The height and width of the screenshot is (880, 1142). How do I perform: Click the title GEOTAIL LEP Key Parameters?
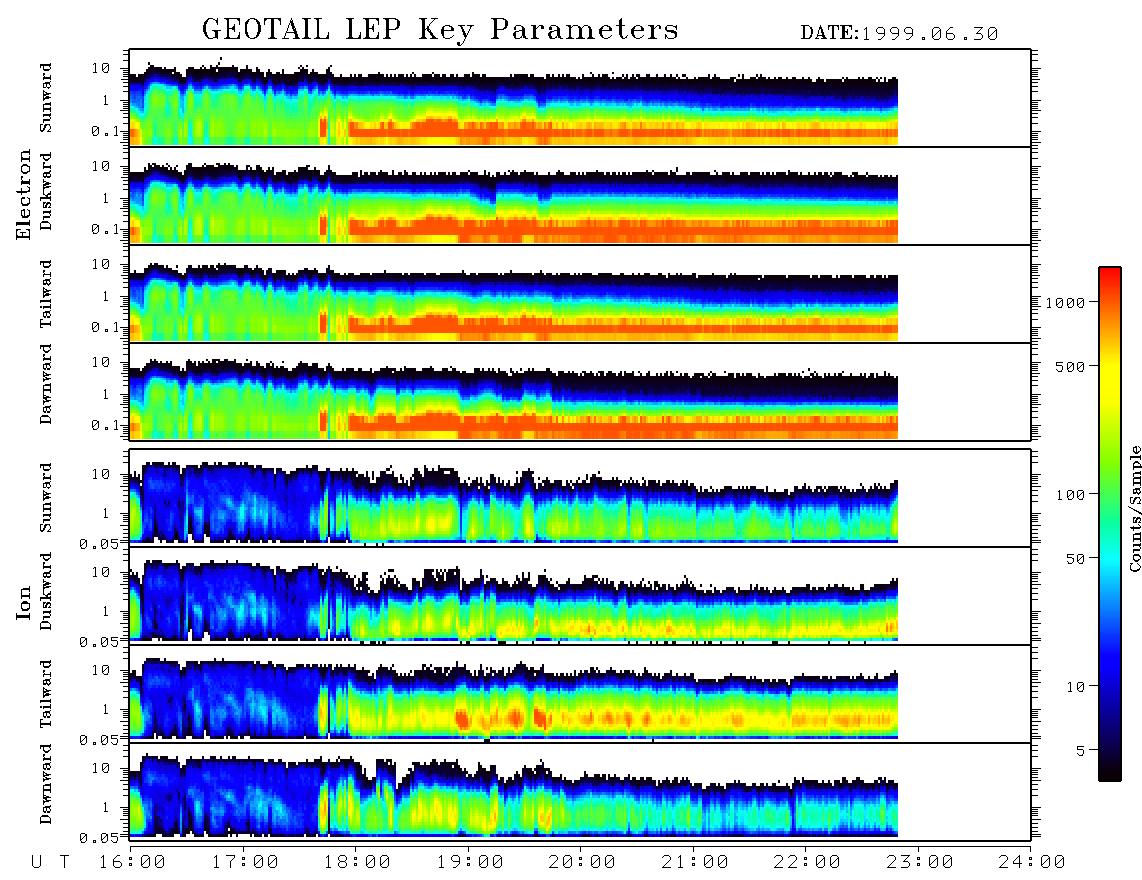tap(440, 30)
